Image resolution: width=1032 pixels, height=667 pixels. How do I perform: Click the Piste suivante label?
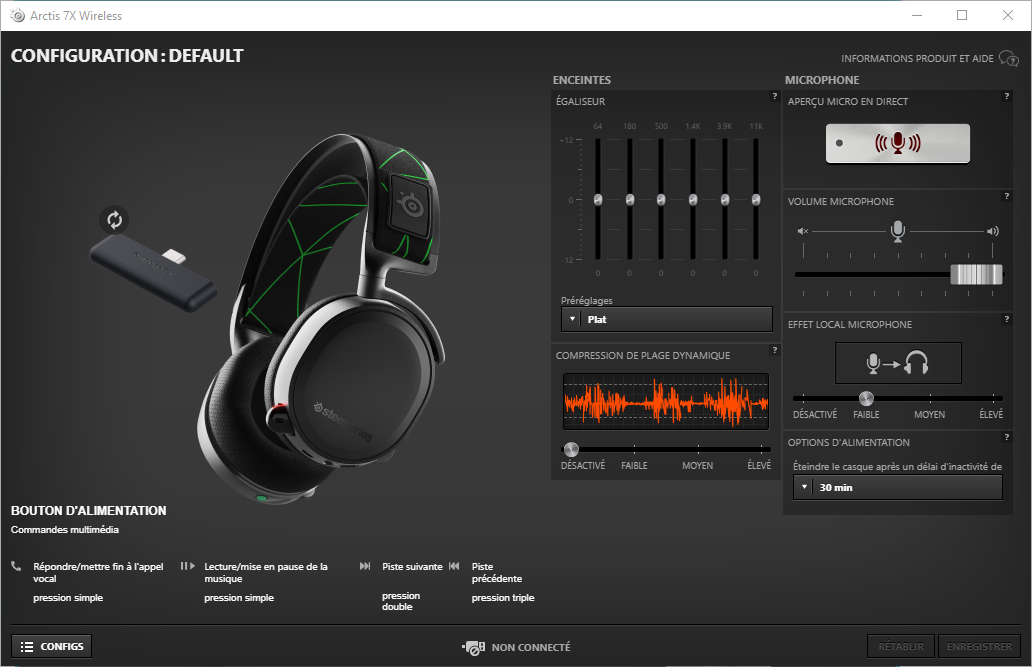click(x=412, y=566)
